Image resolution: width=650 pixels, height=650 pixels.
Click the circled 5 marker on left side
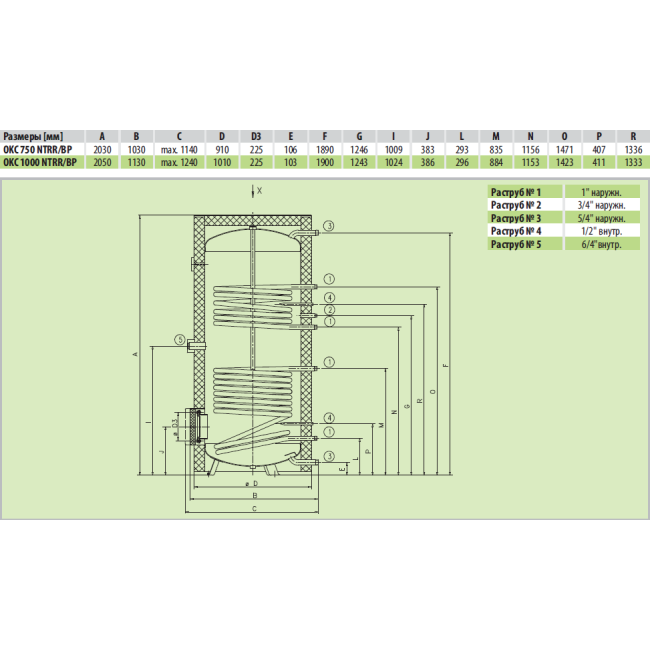pyautogui.click(x=178, y=340)
